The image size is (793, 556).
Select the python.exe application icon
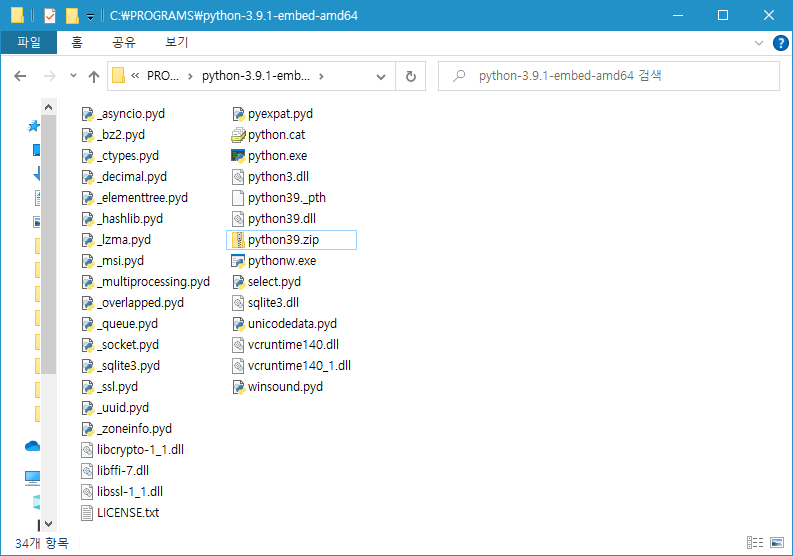pos(238,156)
